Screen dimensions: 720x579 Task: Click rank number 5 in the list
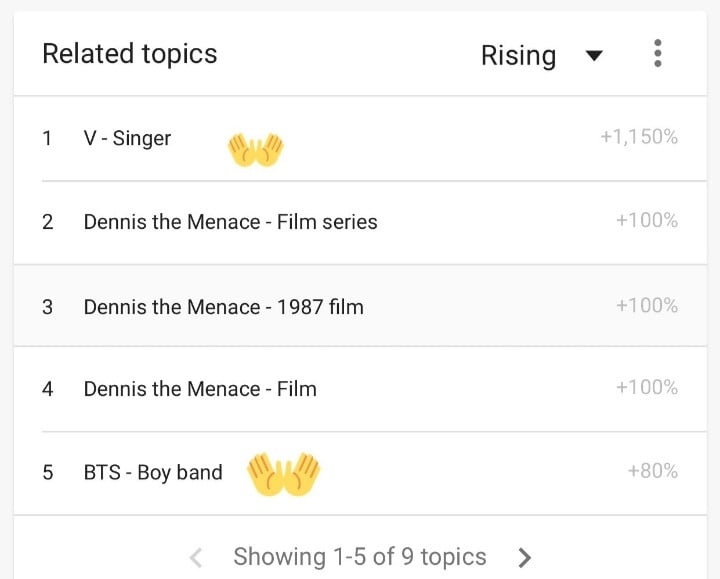pyautogui.click(x=48, y=472)
